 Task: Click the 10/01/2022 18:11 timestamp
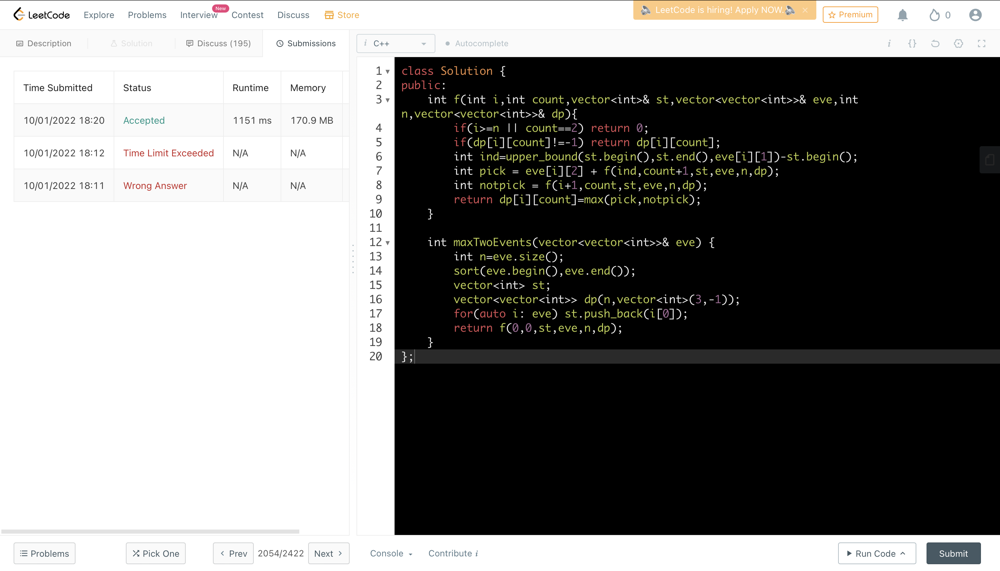point(64,186)
